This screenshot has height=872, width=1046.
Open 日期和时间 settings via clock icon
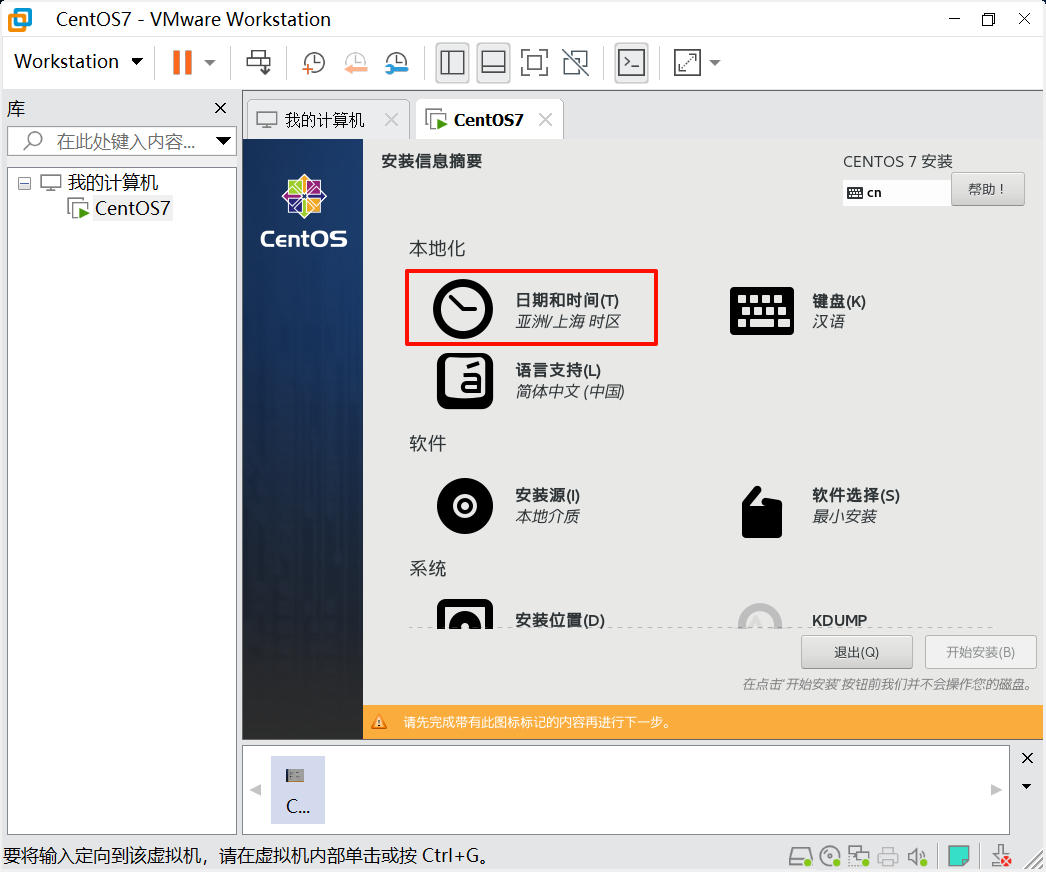click(x=463, y=309)
